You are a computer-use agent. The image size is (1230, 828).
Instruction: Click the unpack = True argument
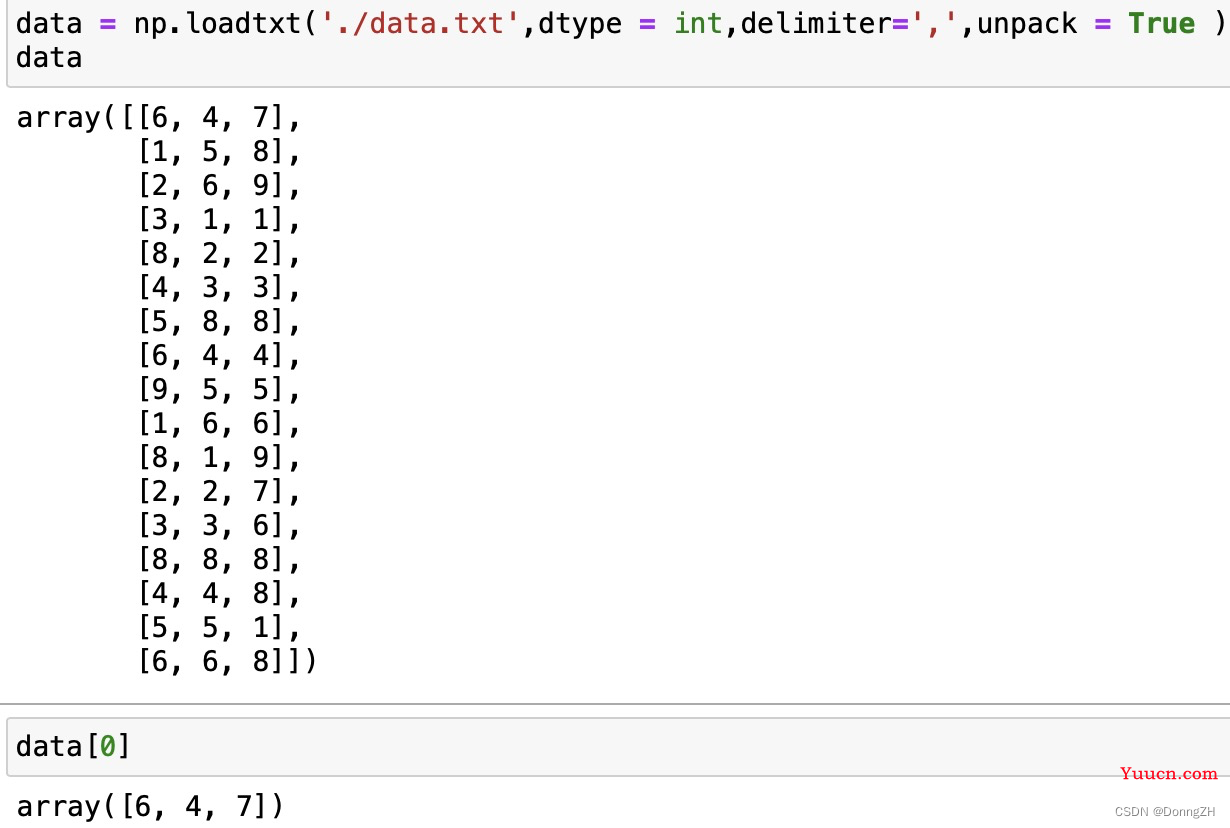click(x=1085, y=24)
